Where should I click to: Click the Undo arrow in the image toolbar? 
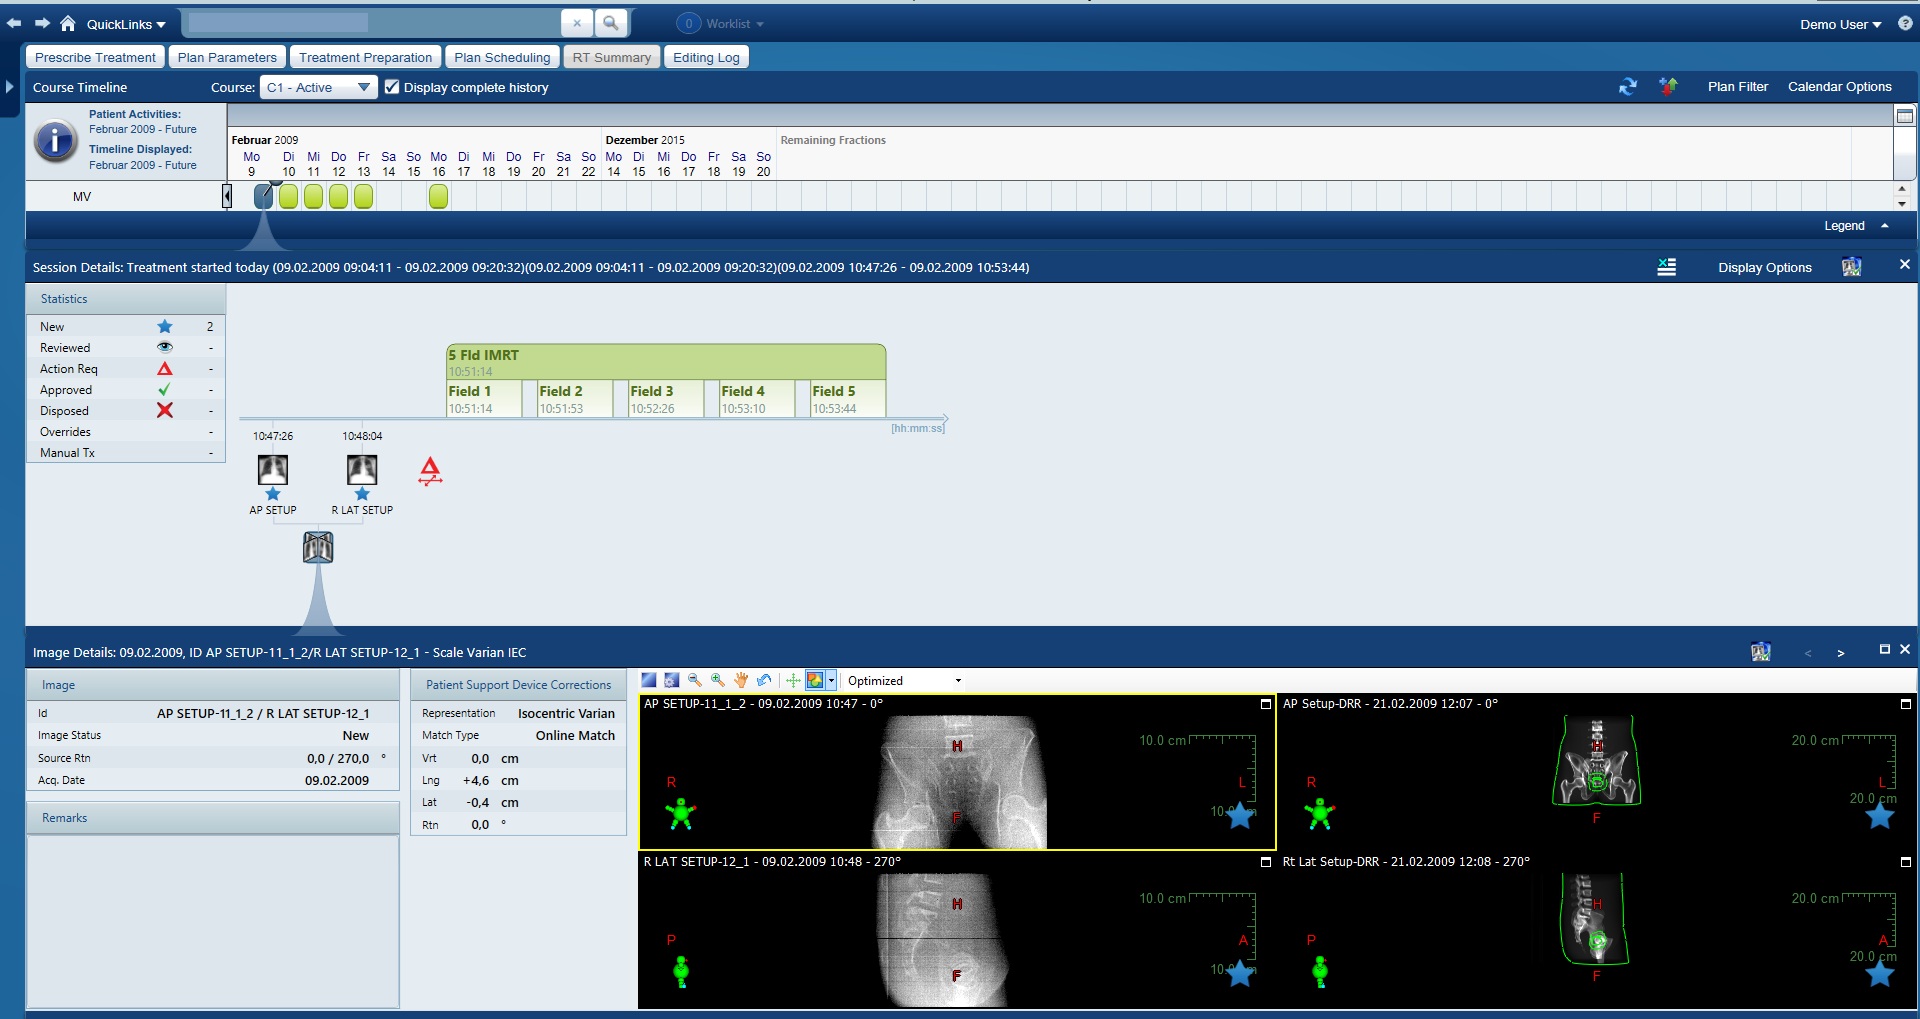click(x=765, y=680)
